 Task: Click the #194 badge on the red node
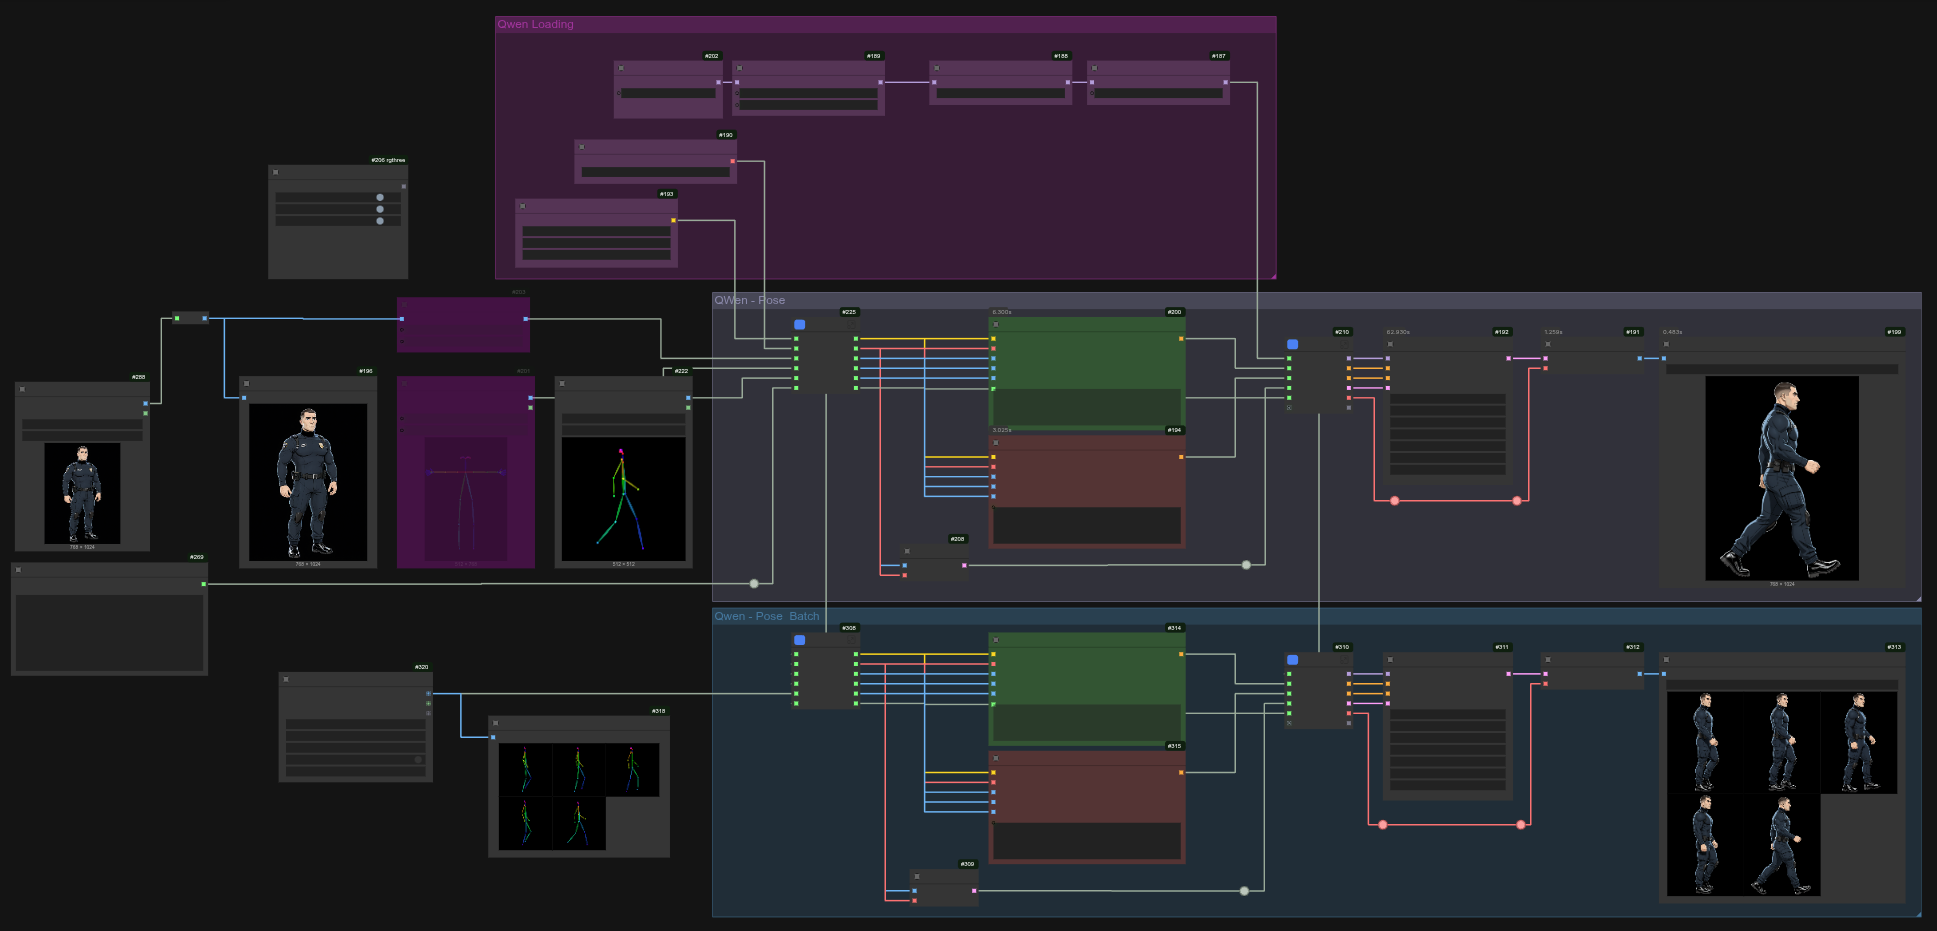[x=1174, y=430]
